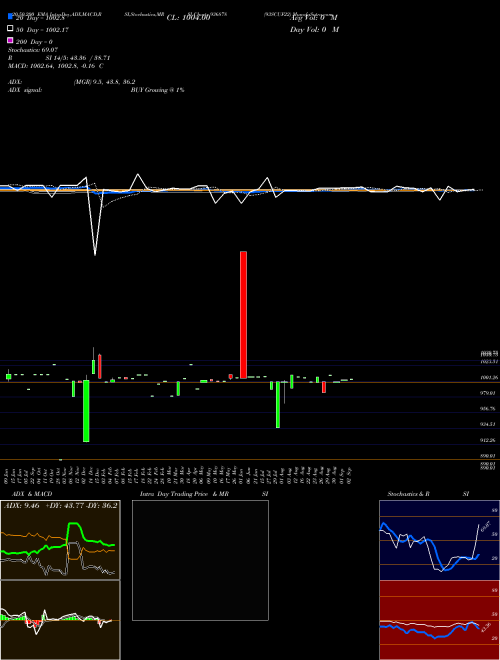Click the red candle right after the tall December green candle
The width and height of the screenshot is (500, 660).
point(100,366)
